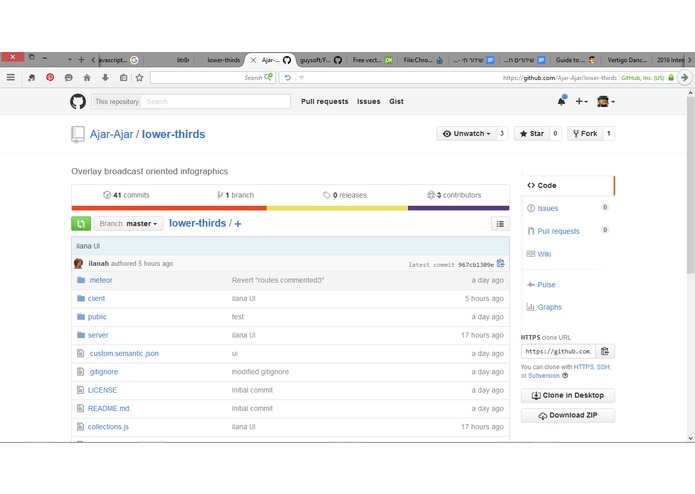The height and width of the screenshot is (494, 695).
Task: Open the notifications bell icon
Action: [x=561, y=101]
